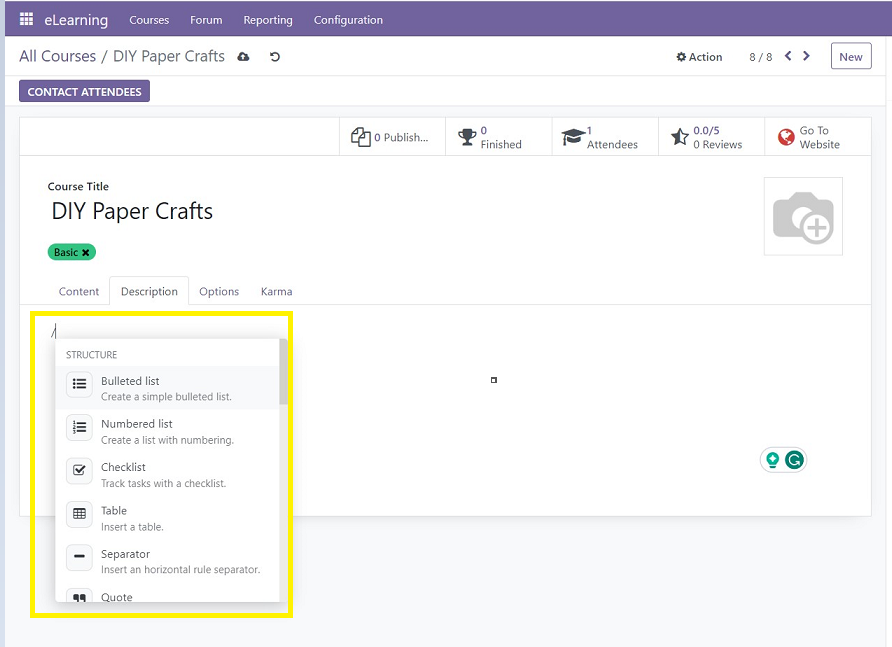The image size is (892, 647).
Task: Click the Grammarly G icon
Action: coord(794,460)
